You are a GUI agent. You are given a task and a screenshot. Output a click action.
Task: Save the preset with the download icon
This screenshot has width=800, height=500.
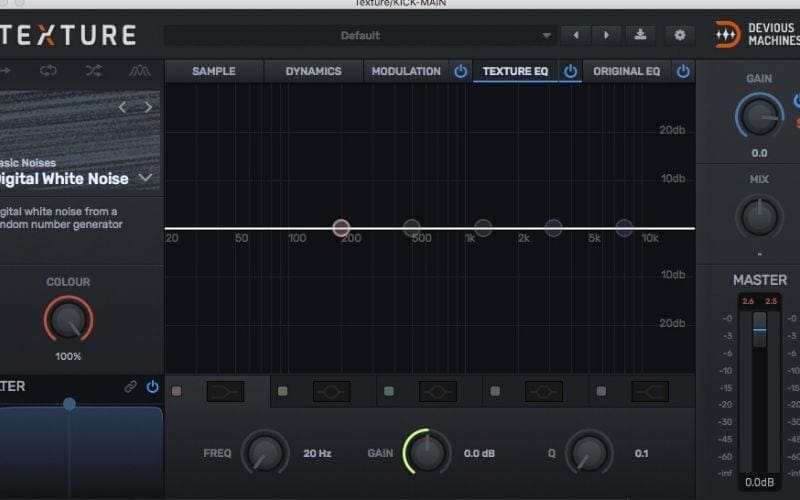point(640,35)
